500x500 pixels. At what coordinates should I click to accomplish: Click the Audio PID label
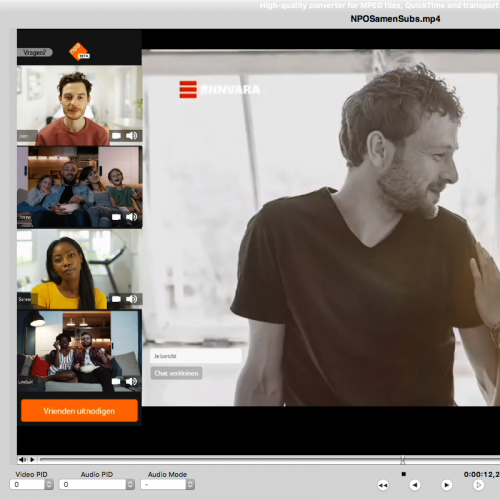(x=97, y=474)
